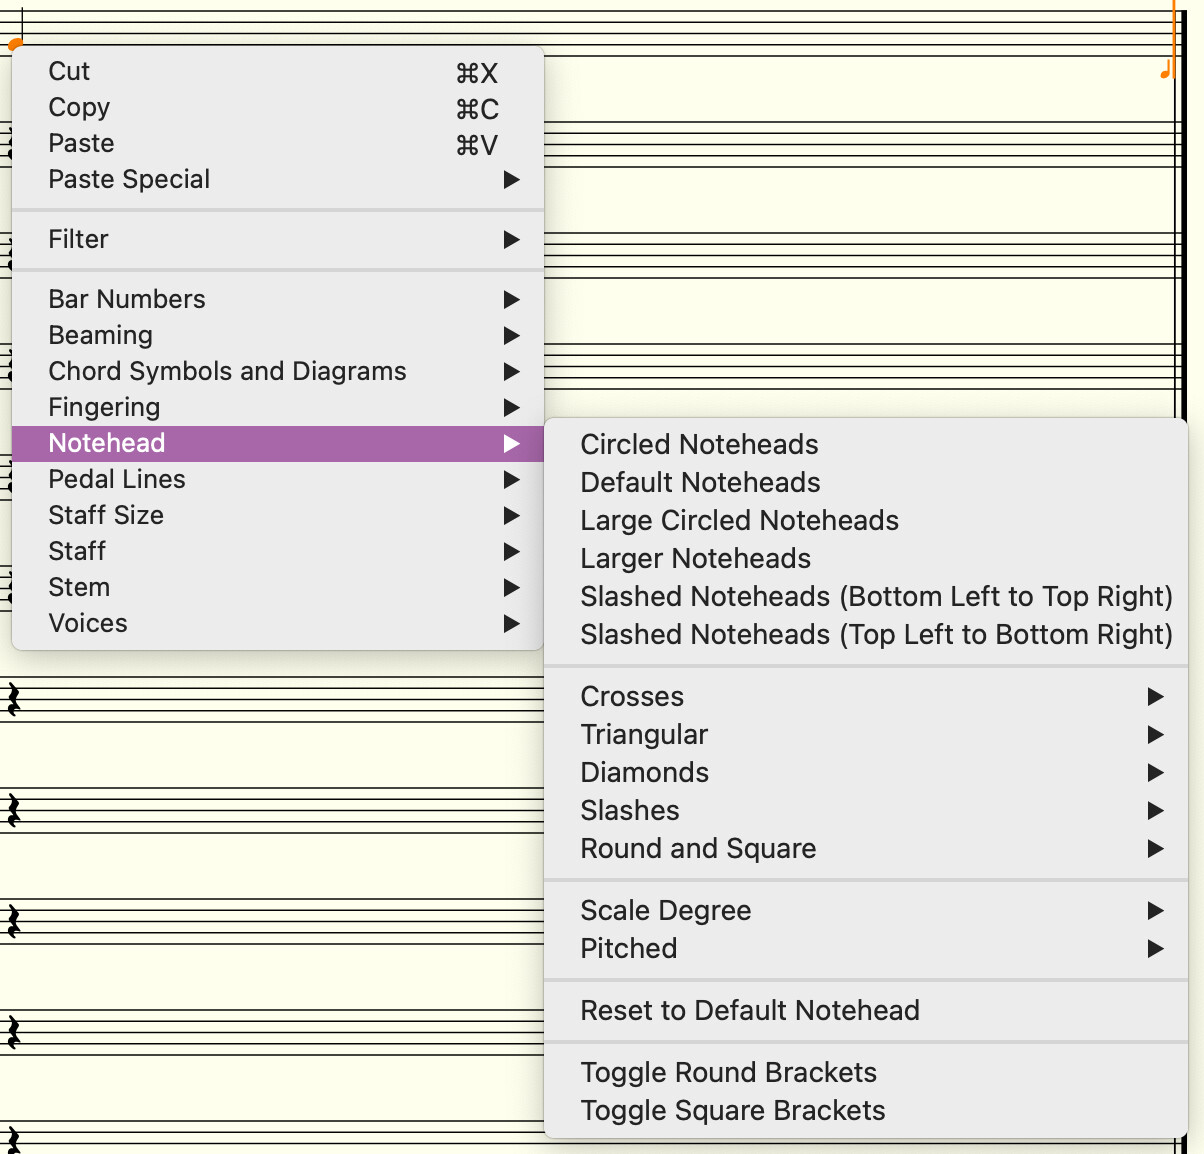Select Paste from the context menu
Screen dimensions: 1204x1154
(x=80, y=143)
